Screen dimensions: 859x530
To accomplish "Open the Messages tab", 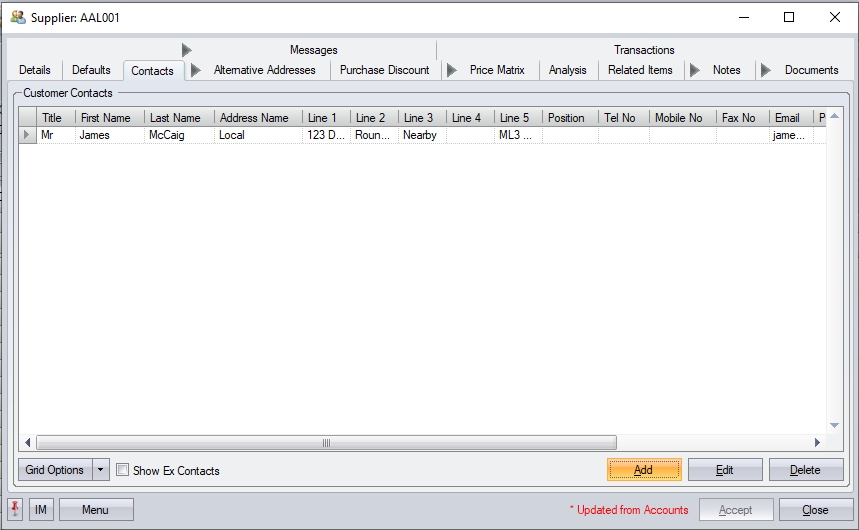I will click(313, 50).
